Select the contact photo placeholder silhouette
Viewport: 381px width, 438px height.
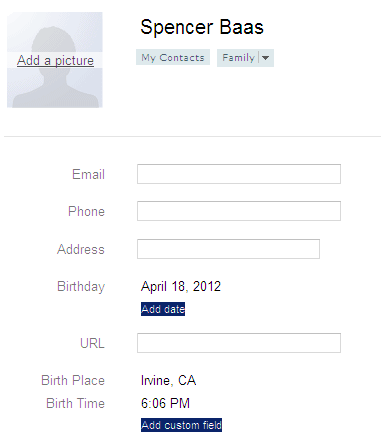(x=55, y=60)
